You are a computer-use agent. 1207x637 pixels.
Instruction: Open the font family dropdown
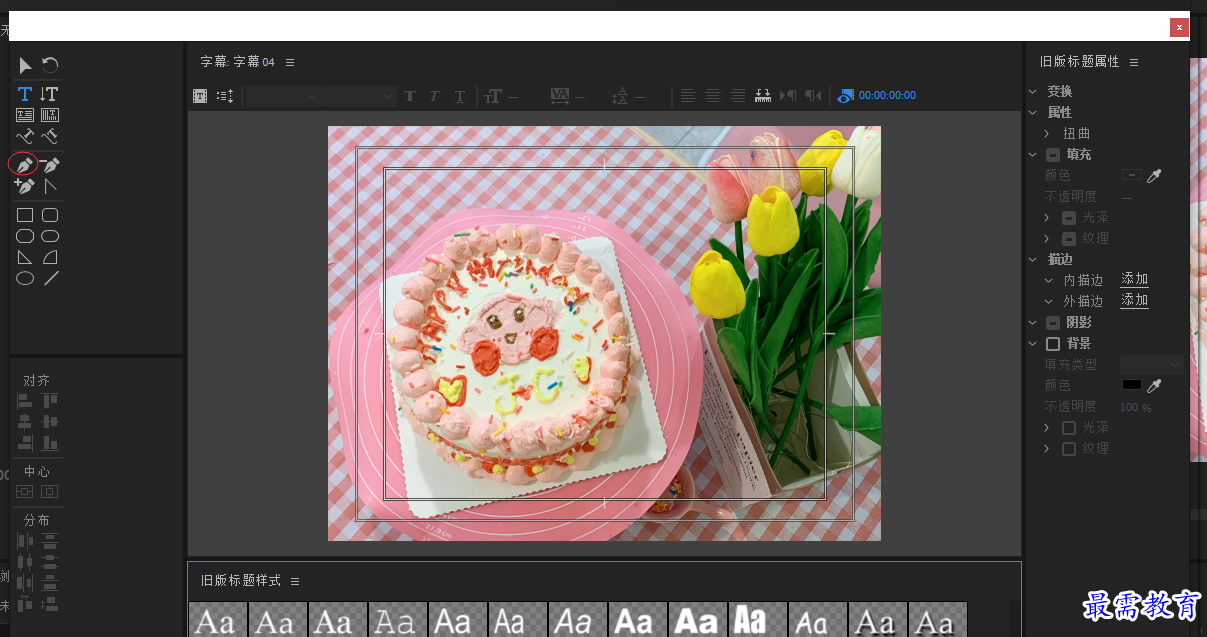click(x=284, y=96)
